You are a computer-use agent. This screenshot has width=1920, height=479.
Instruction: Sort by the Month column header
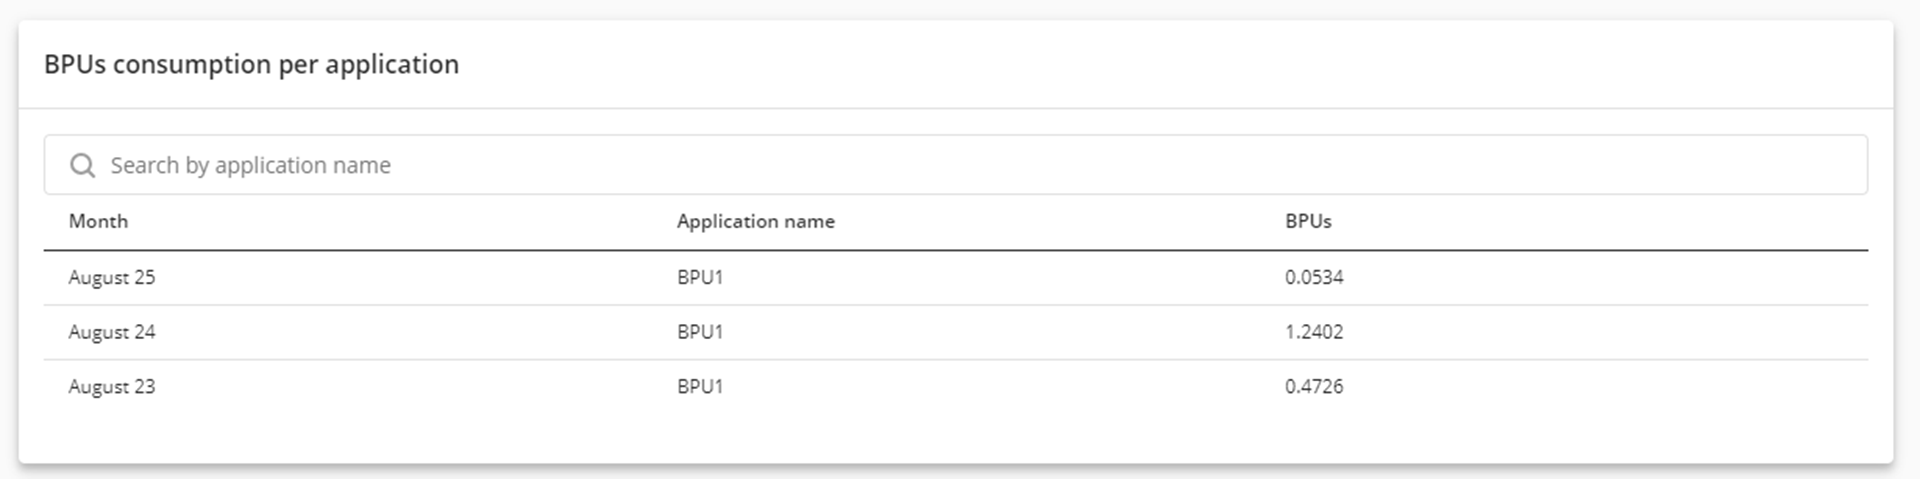(x=98, y=221)
